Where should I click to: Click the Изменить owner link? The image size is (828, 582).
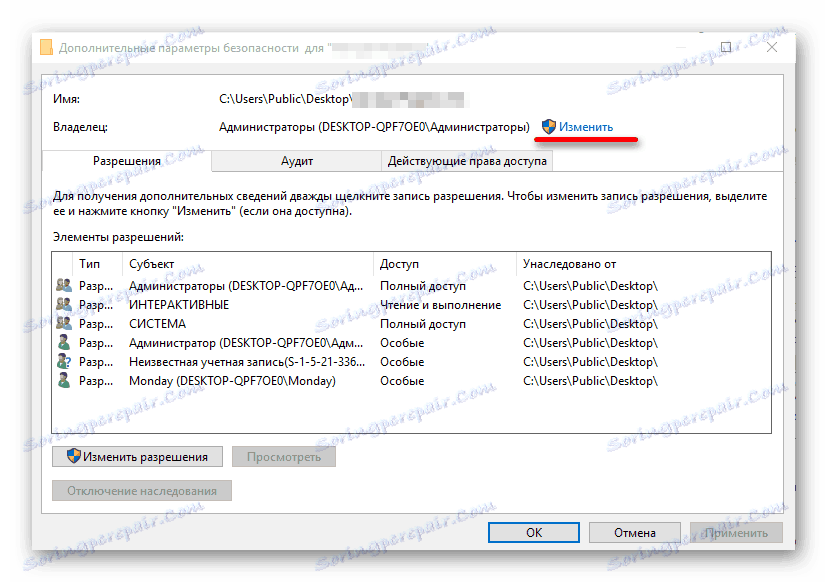[x=586, y=127]
